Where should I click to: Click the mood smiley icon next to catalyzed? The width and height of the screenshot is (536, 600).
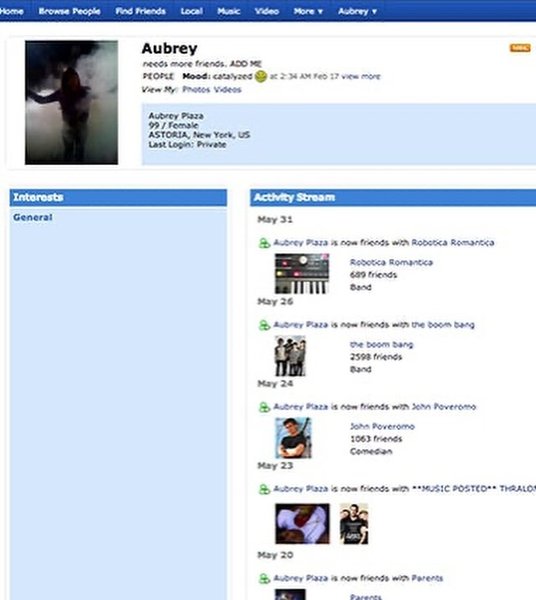click(x=261, y=76)
